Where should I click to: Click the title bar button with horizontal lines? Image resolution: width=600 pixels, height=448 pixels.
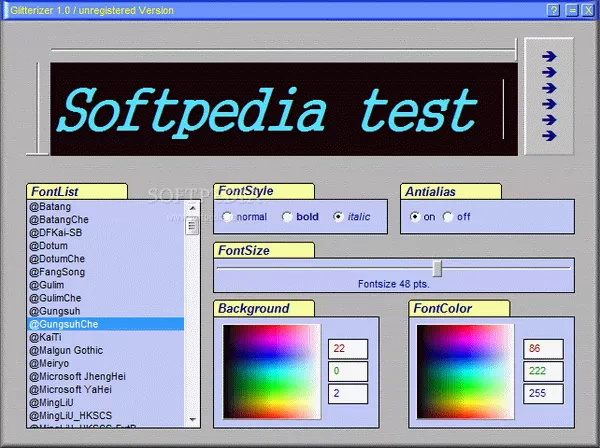tap(571, 10)
